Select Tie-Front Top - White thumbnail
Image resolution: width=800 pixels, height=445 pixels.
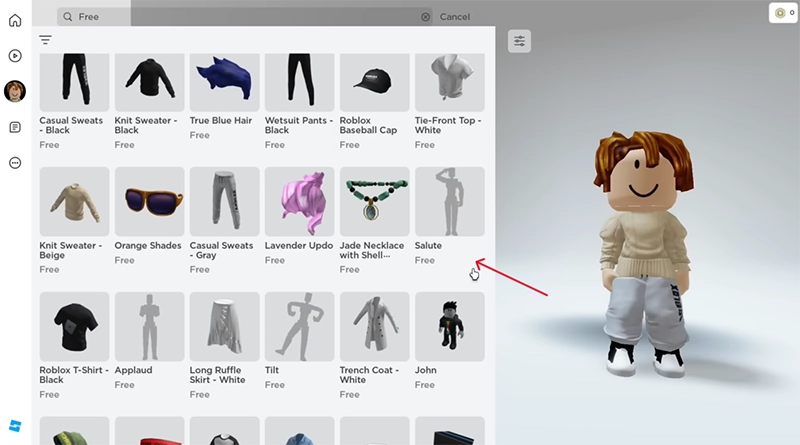click(449, 82)
